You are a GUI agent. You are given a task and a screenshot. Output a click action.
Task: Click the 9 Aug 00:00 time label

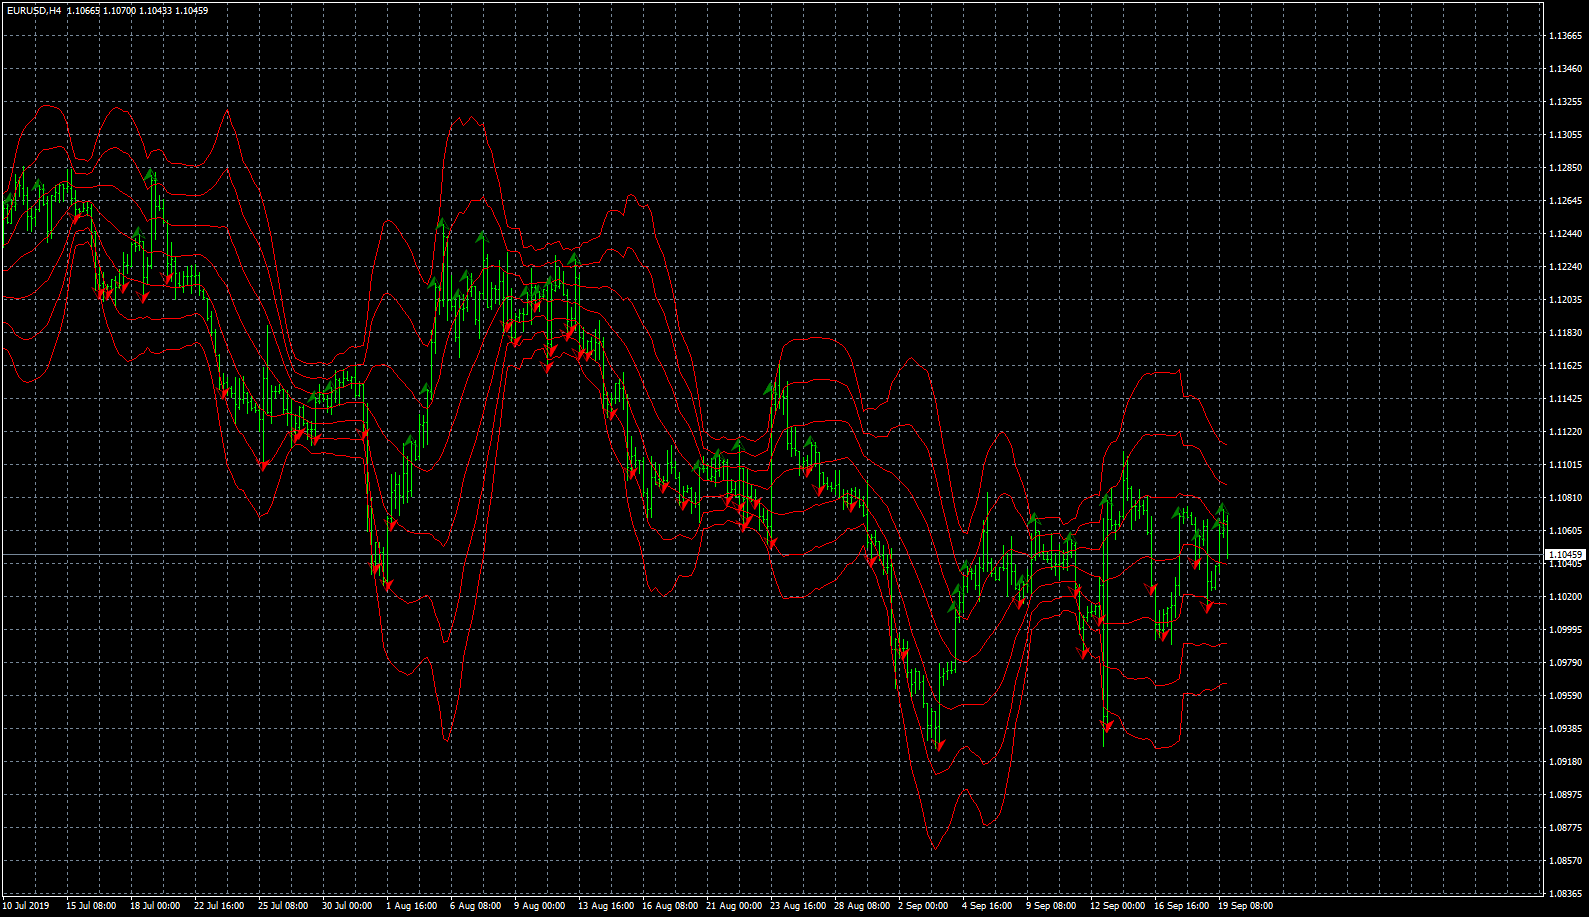point(540,906)
